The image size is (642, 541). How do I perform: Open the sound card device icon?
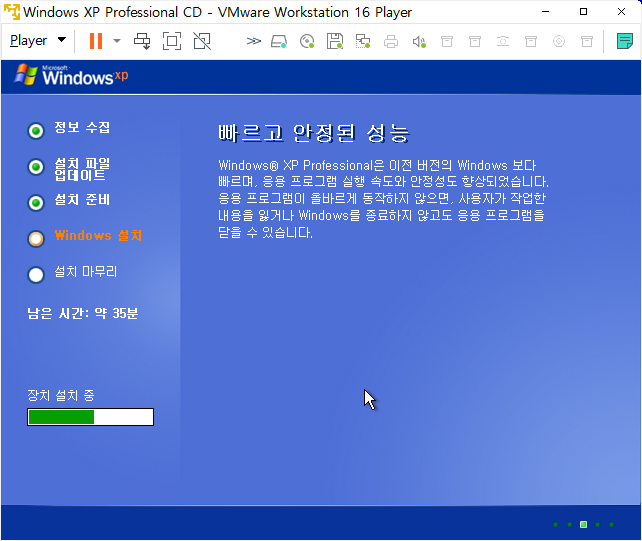tap(419, 41)
